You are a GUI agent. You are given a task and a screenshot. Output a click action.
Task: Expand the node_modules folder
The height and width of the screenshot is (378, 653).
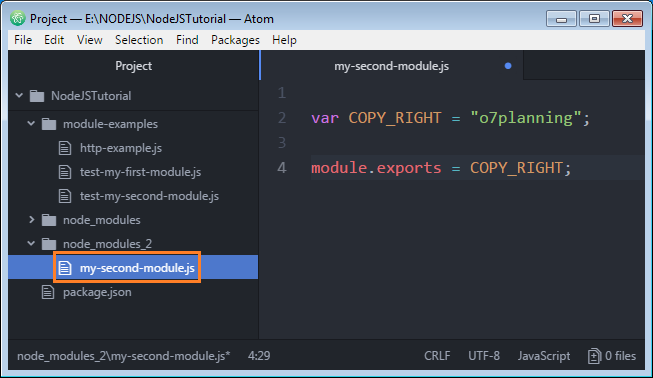(x=31, y=220)
